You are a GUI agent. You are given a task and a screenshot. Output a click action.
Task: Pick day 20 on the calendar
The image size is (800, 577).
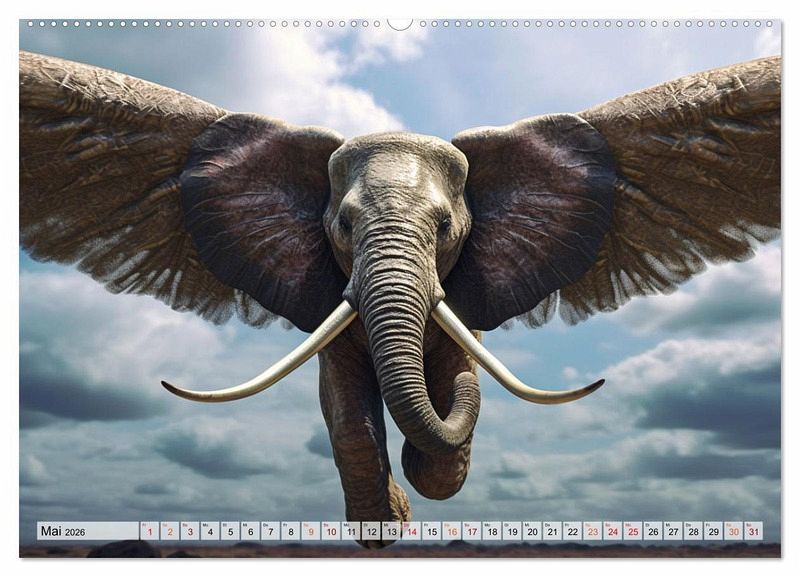pos(532,531)
